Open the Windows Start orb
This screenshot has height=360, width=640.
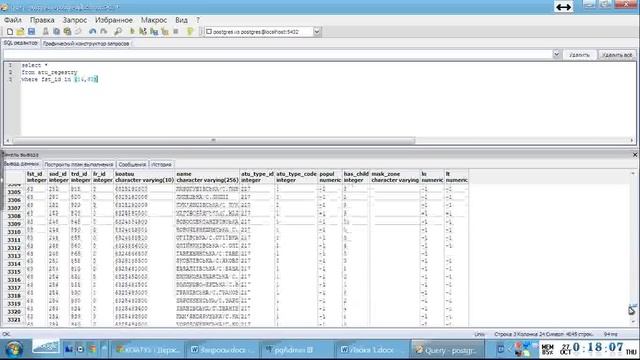click(x=13, y=349)
